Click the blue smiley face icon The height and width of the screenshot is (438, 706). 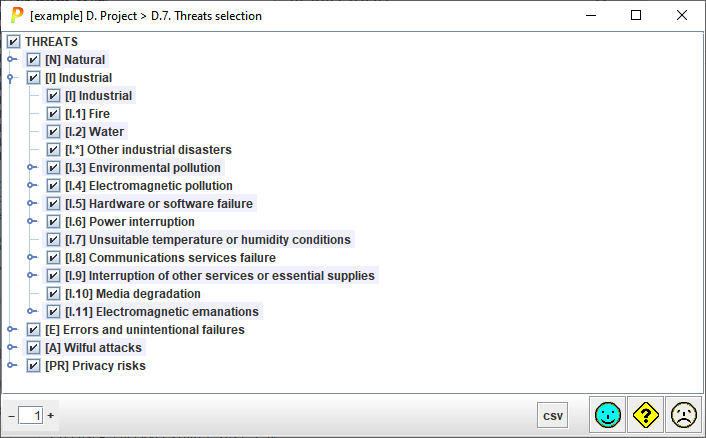[x=607, y=415]
